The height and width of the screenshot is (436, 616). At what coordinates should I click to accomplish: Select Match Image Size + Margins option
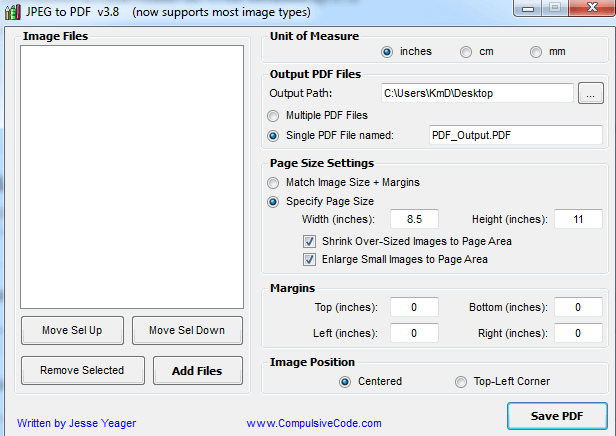pyautogui.click(x=273, y=183)
